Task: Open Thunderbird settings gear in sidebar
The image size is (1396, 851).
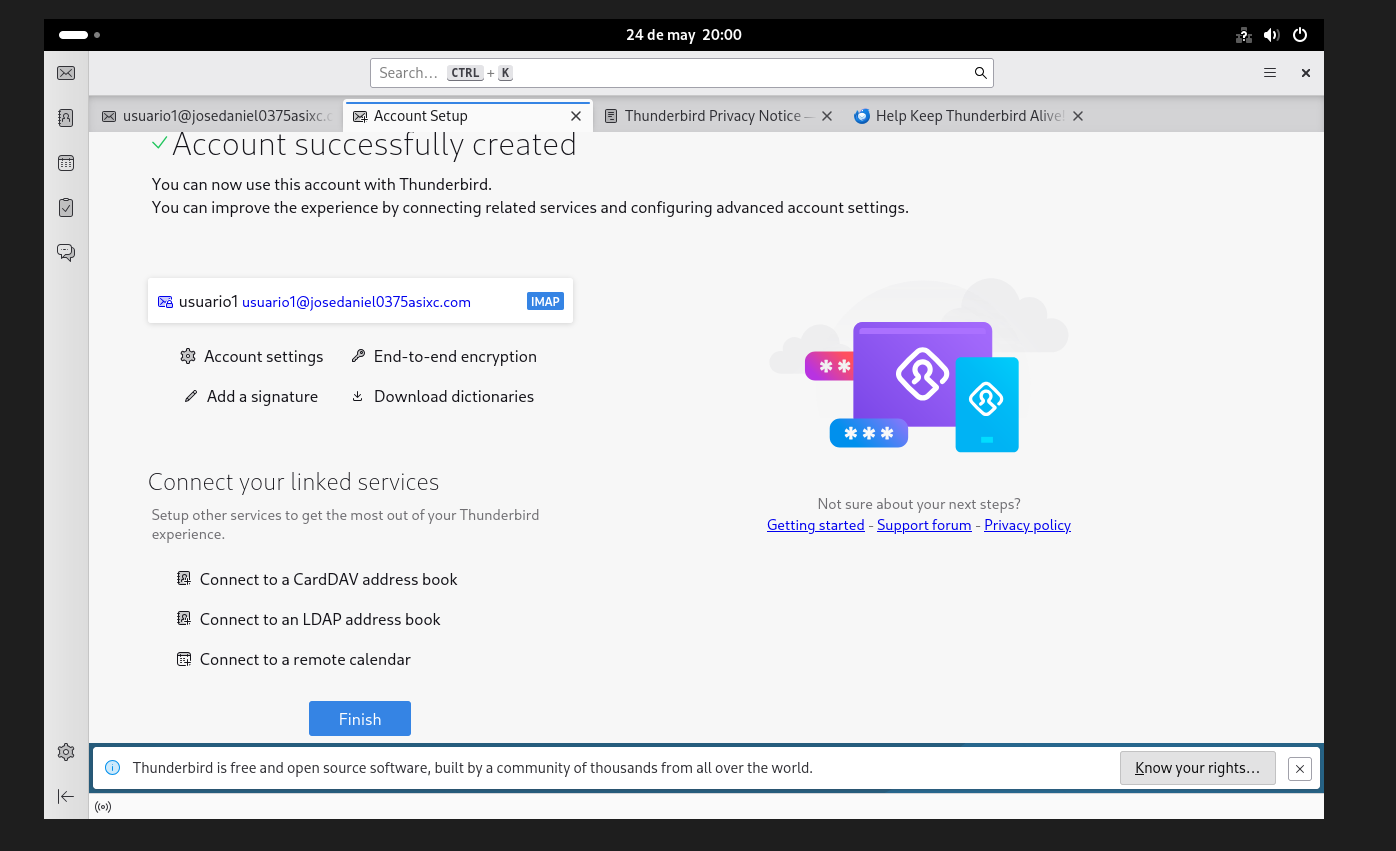Action: [x=66, y=752]
